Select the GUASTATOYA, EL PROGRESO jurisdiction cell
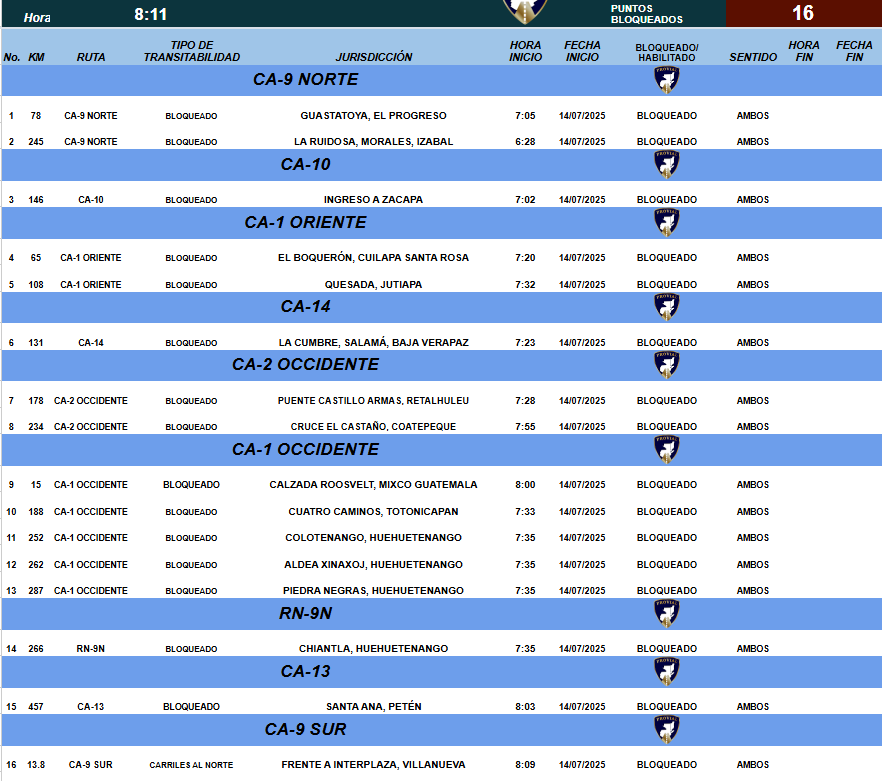Image resolution: width=883 pixels, height=781 pixels. point(374,116)
